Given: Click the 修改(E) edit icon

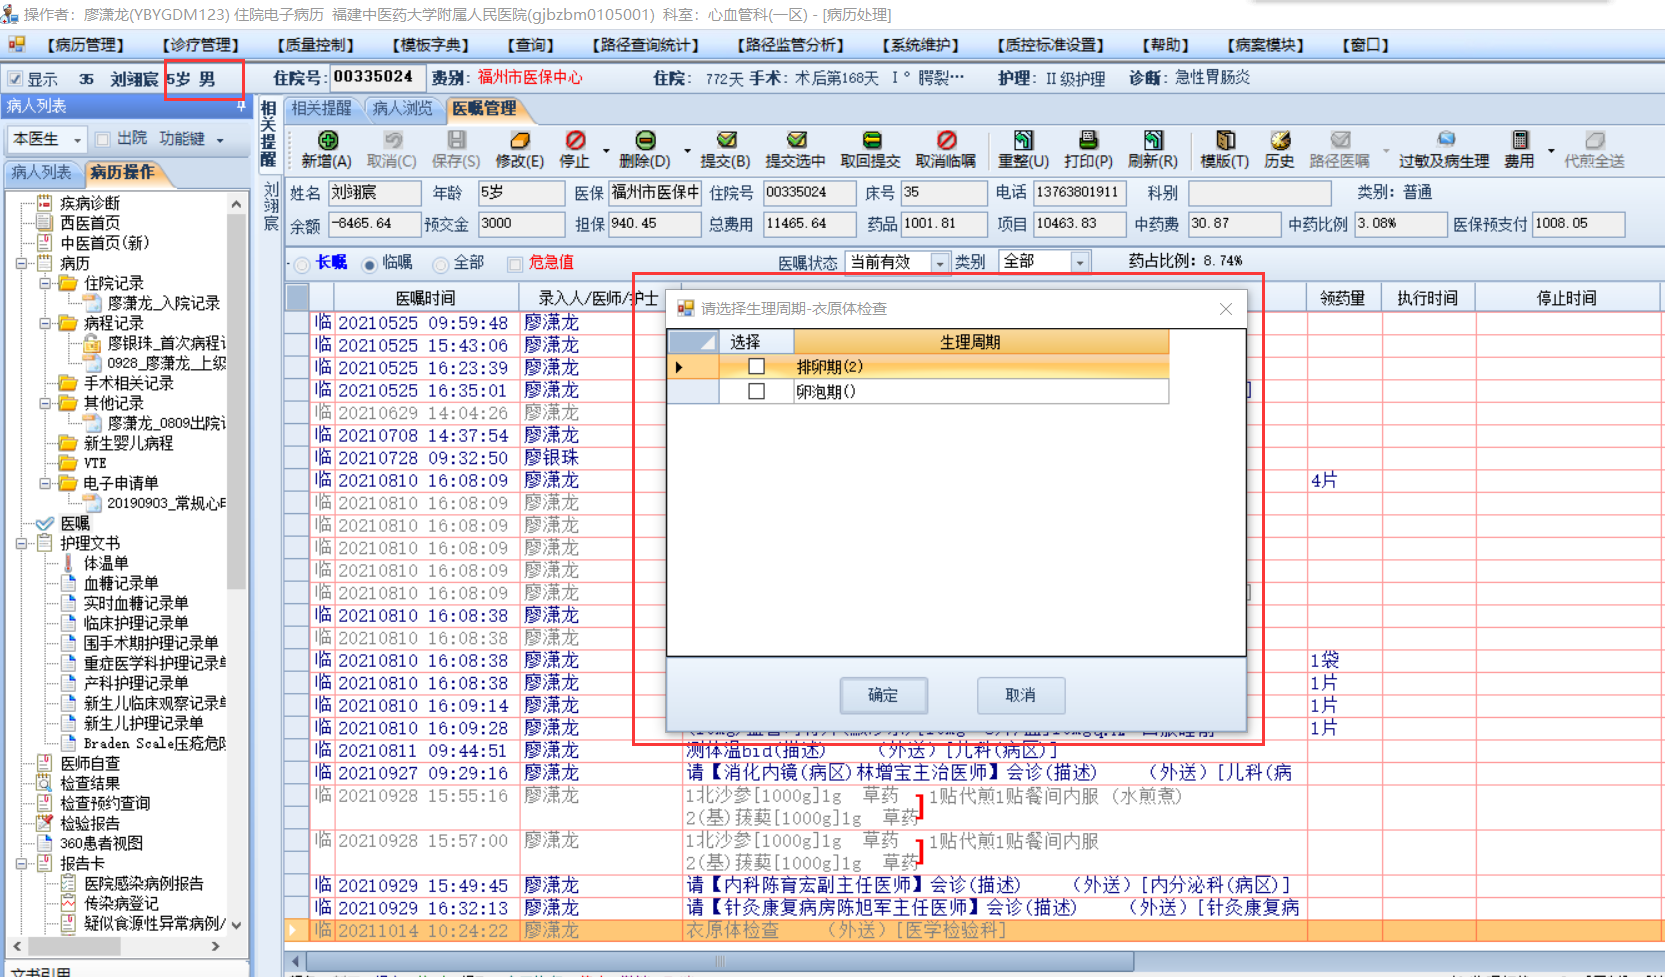Looking at the screenshot, I should tap(520, 140).
